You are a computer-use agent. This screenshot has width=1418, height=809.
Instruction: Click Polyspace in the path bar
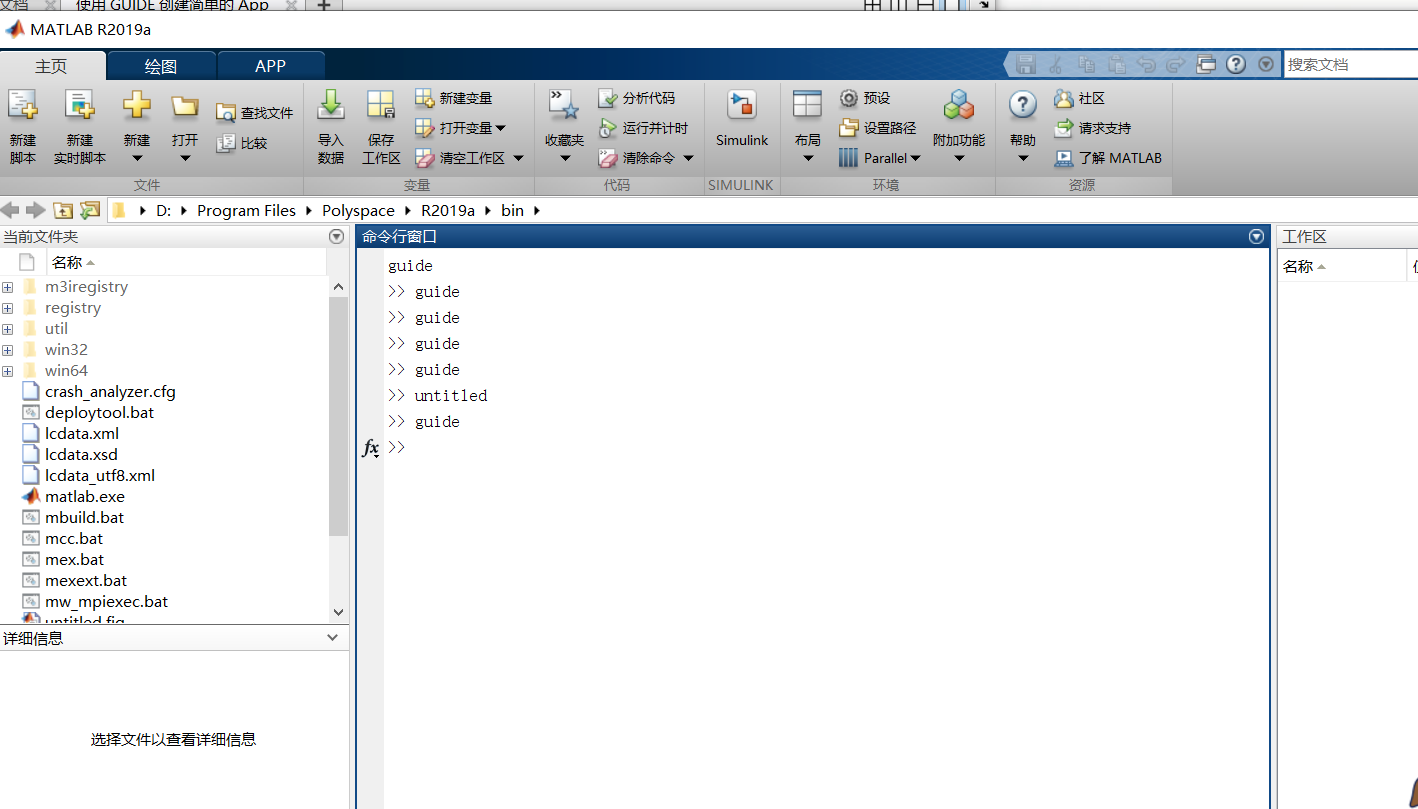pyautogui.click(x=358, y=210)
